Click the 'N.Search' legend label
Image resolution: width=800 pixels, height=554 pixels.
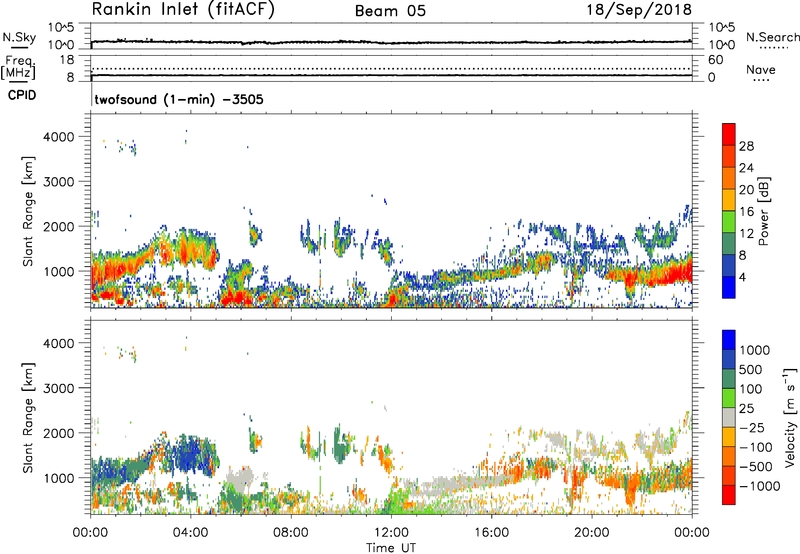773,37
